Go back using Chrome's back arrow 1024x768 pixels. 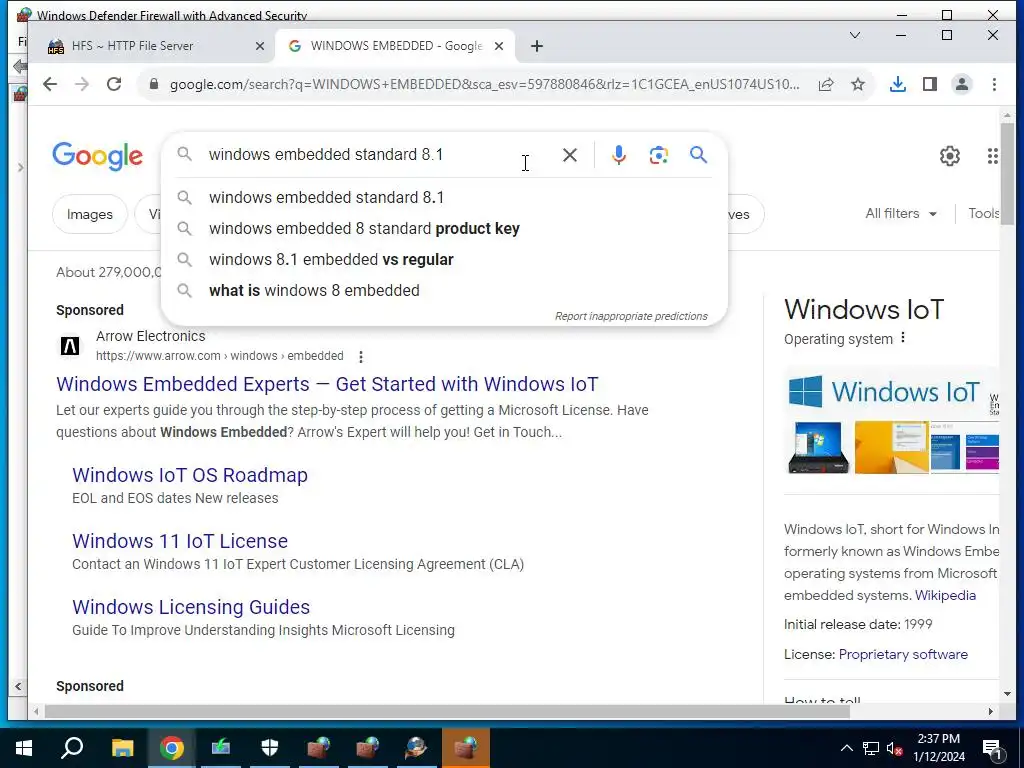(x=50, y=84)
